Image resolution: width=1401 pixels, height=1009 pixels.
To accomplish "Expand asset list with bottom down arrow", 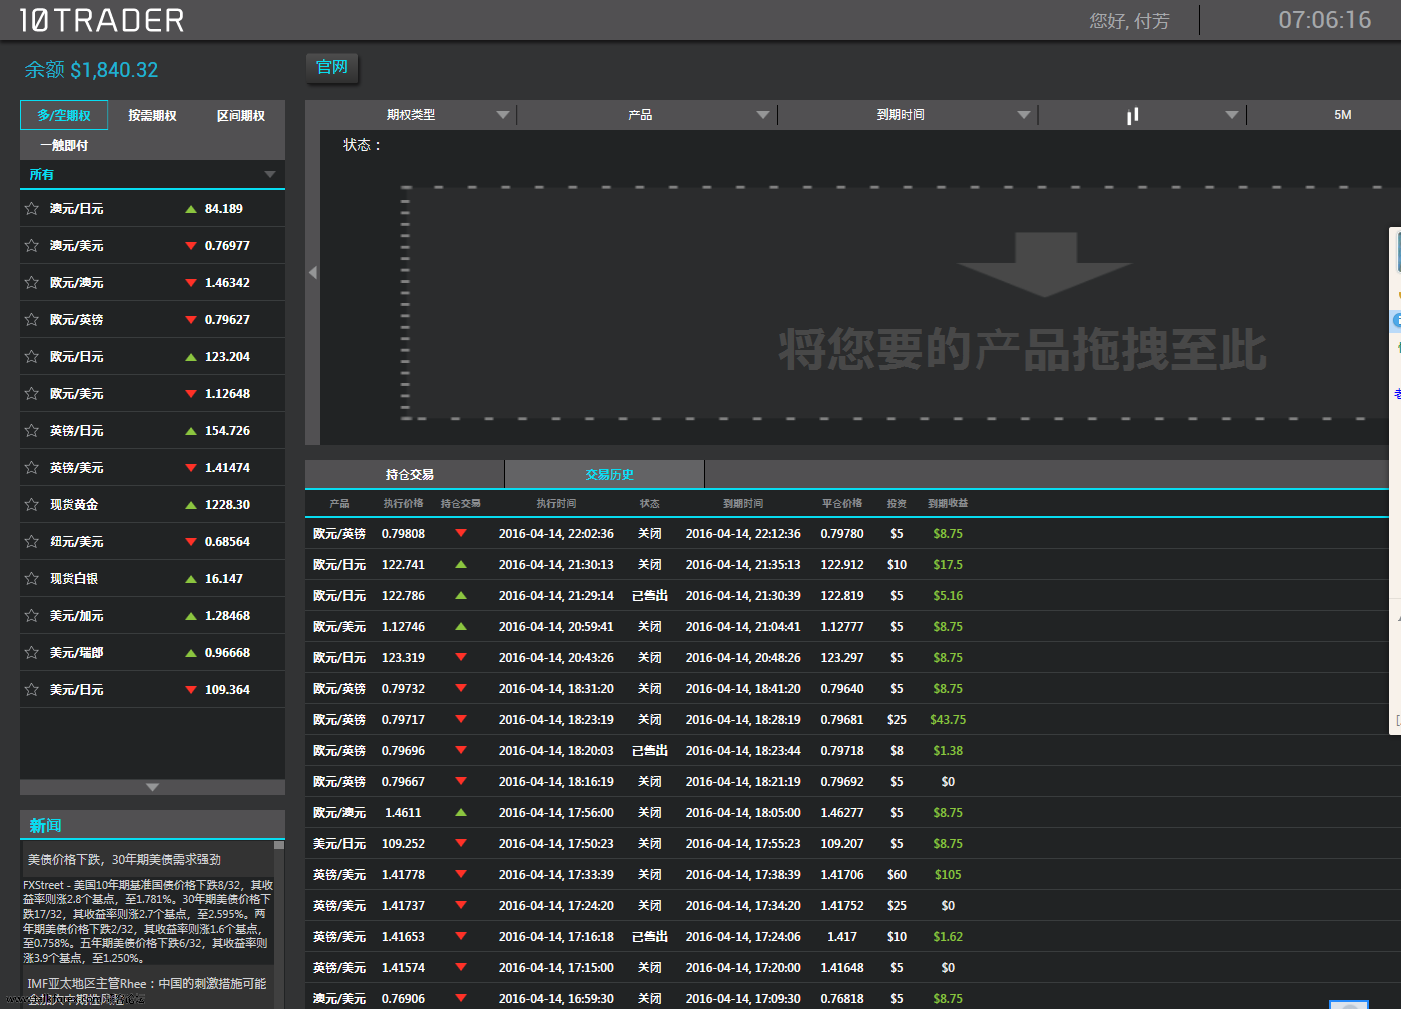I will (x=152, y=788).
